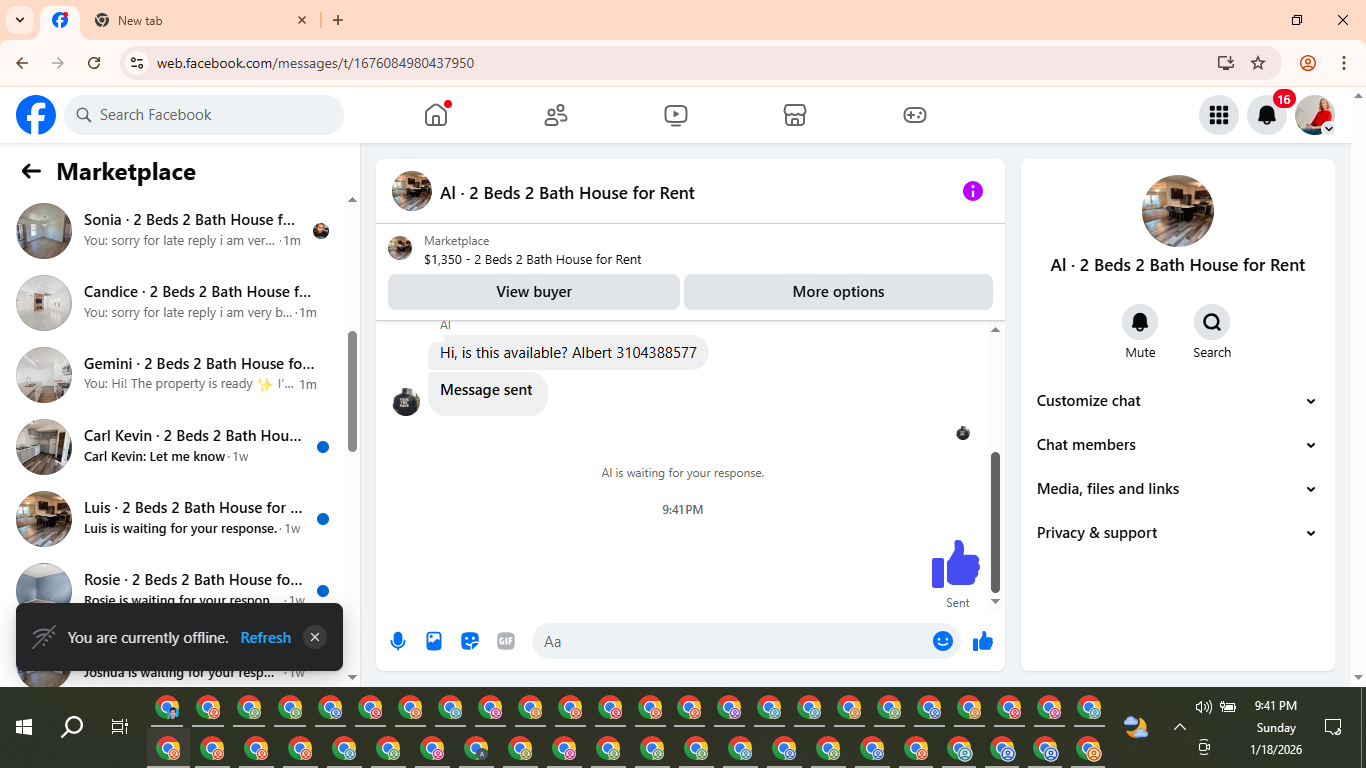Click Refresh in offline banner
This screenshot has height=768, width=1366.
pos(266,637)
